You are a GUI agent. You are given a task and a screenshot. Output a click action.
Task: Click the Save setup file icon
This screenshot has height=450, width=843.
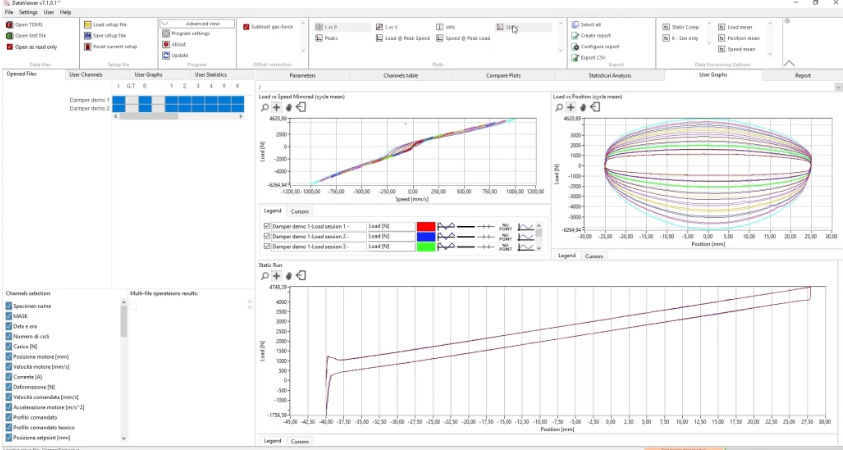88,35
